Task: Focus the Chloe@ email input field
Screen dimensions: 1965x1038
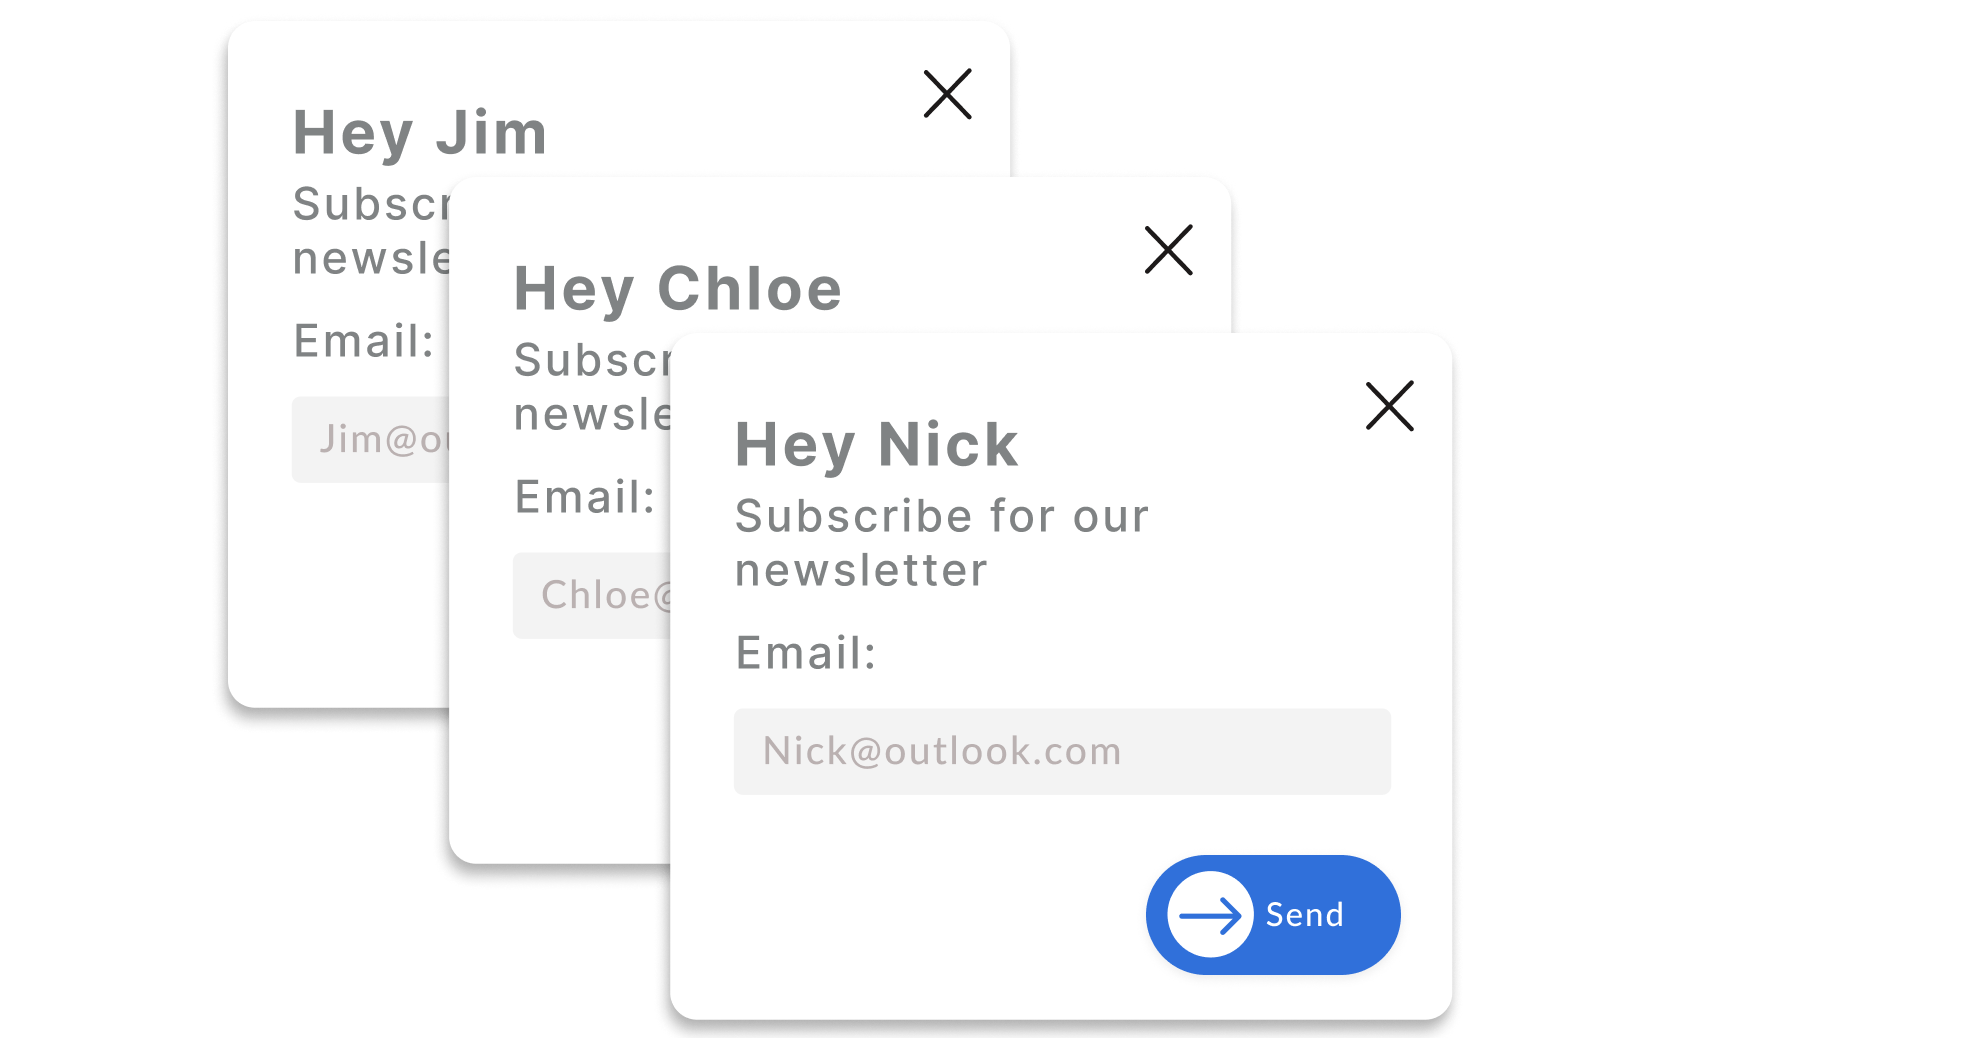Action: (x=592, y=596)
